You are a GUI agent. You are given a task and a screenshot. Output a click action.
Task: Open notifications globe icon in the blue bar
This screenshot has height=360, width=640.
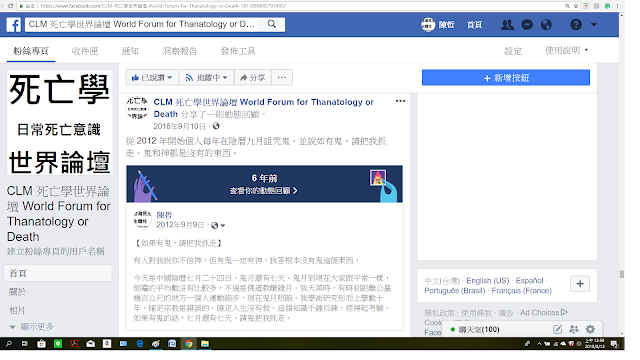[x=546, y=25]
